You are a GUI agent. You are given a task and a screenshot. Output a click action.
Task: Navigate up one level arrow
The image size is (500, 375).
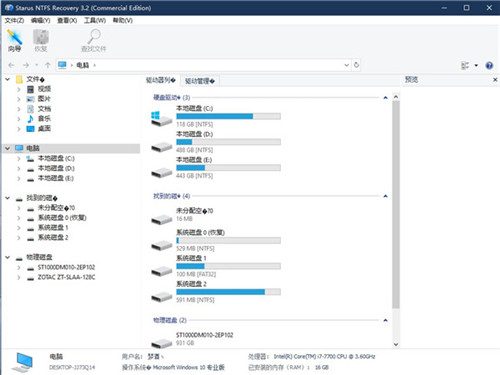pyautogui.click(x=48, y=65)
